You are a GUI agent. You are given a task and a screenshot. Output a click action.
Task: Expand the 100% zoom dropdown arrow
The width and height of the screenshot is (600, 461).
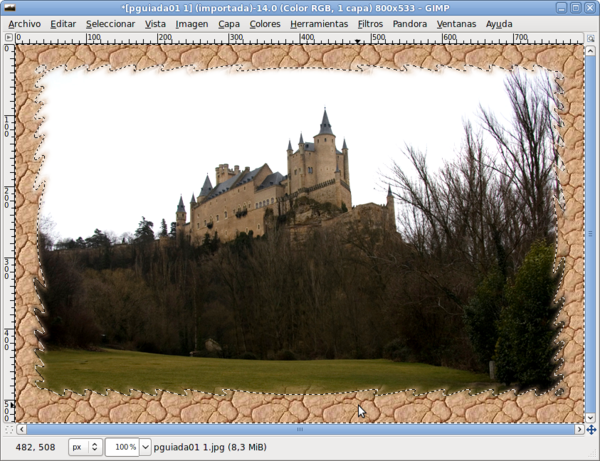pyautogui.click(x=146, y=447)
